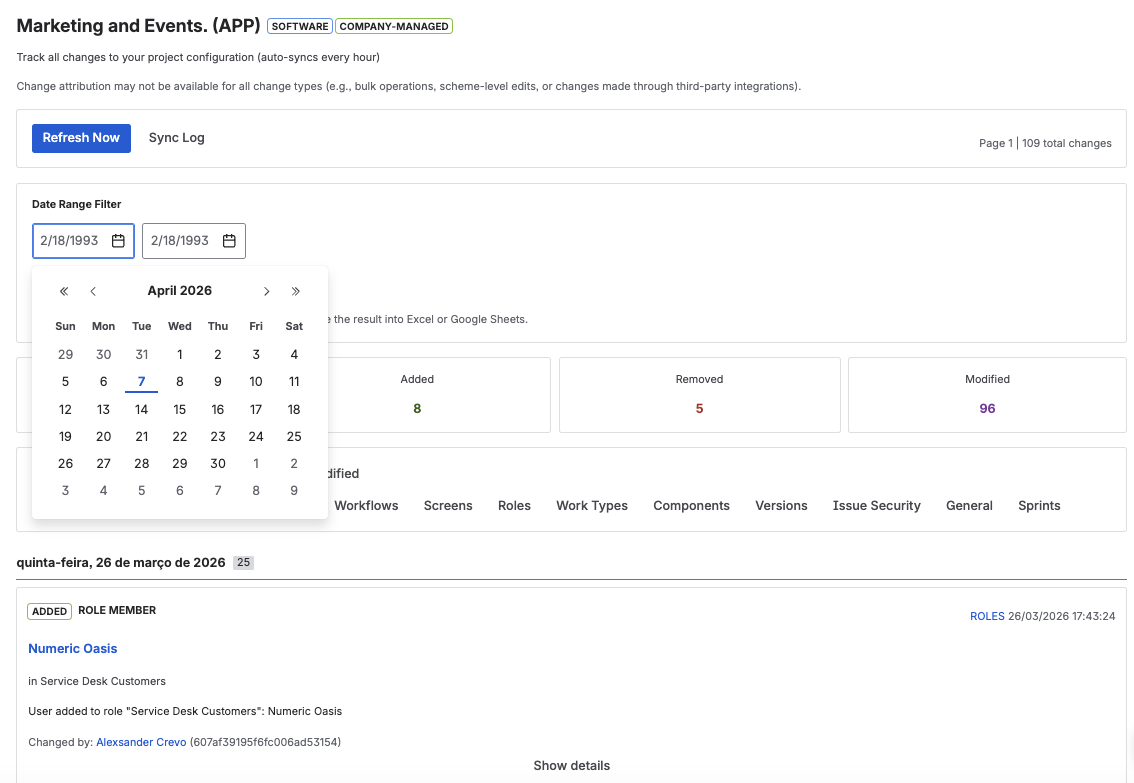Switch to the Workflows tab
Image resolution: width=1134 pixels, height=783 pixels.
click(x=366, y=506)
